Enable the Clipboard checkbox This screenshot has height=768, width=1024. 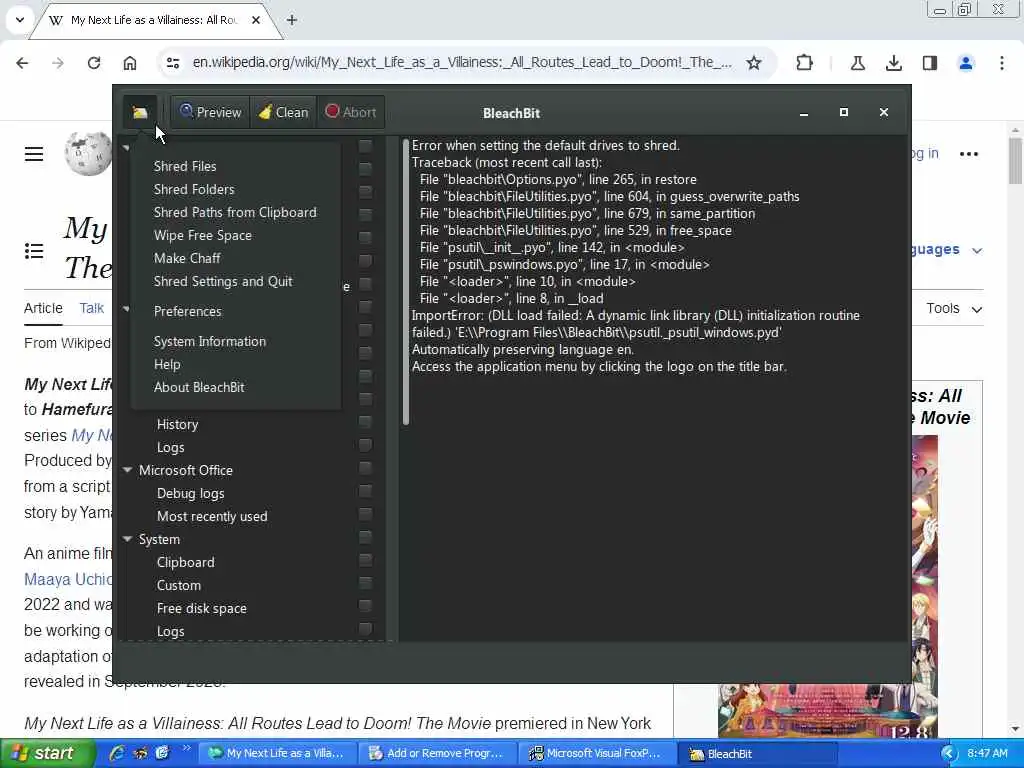[x=366, y=560]
